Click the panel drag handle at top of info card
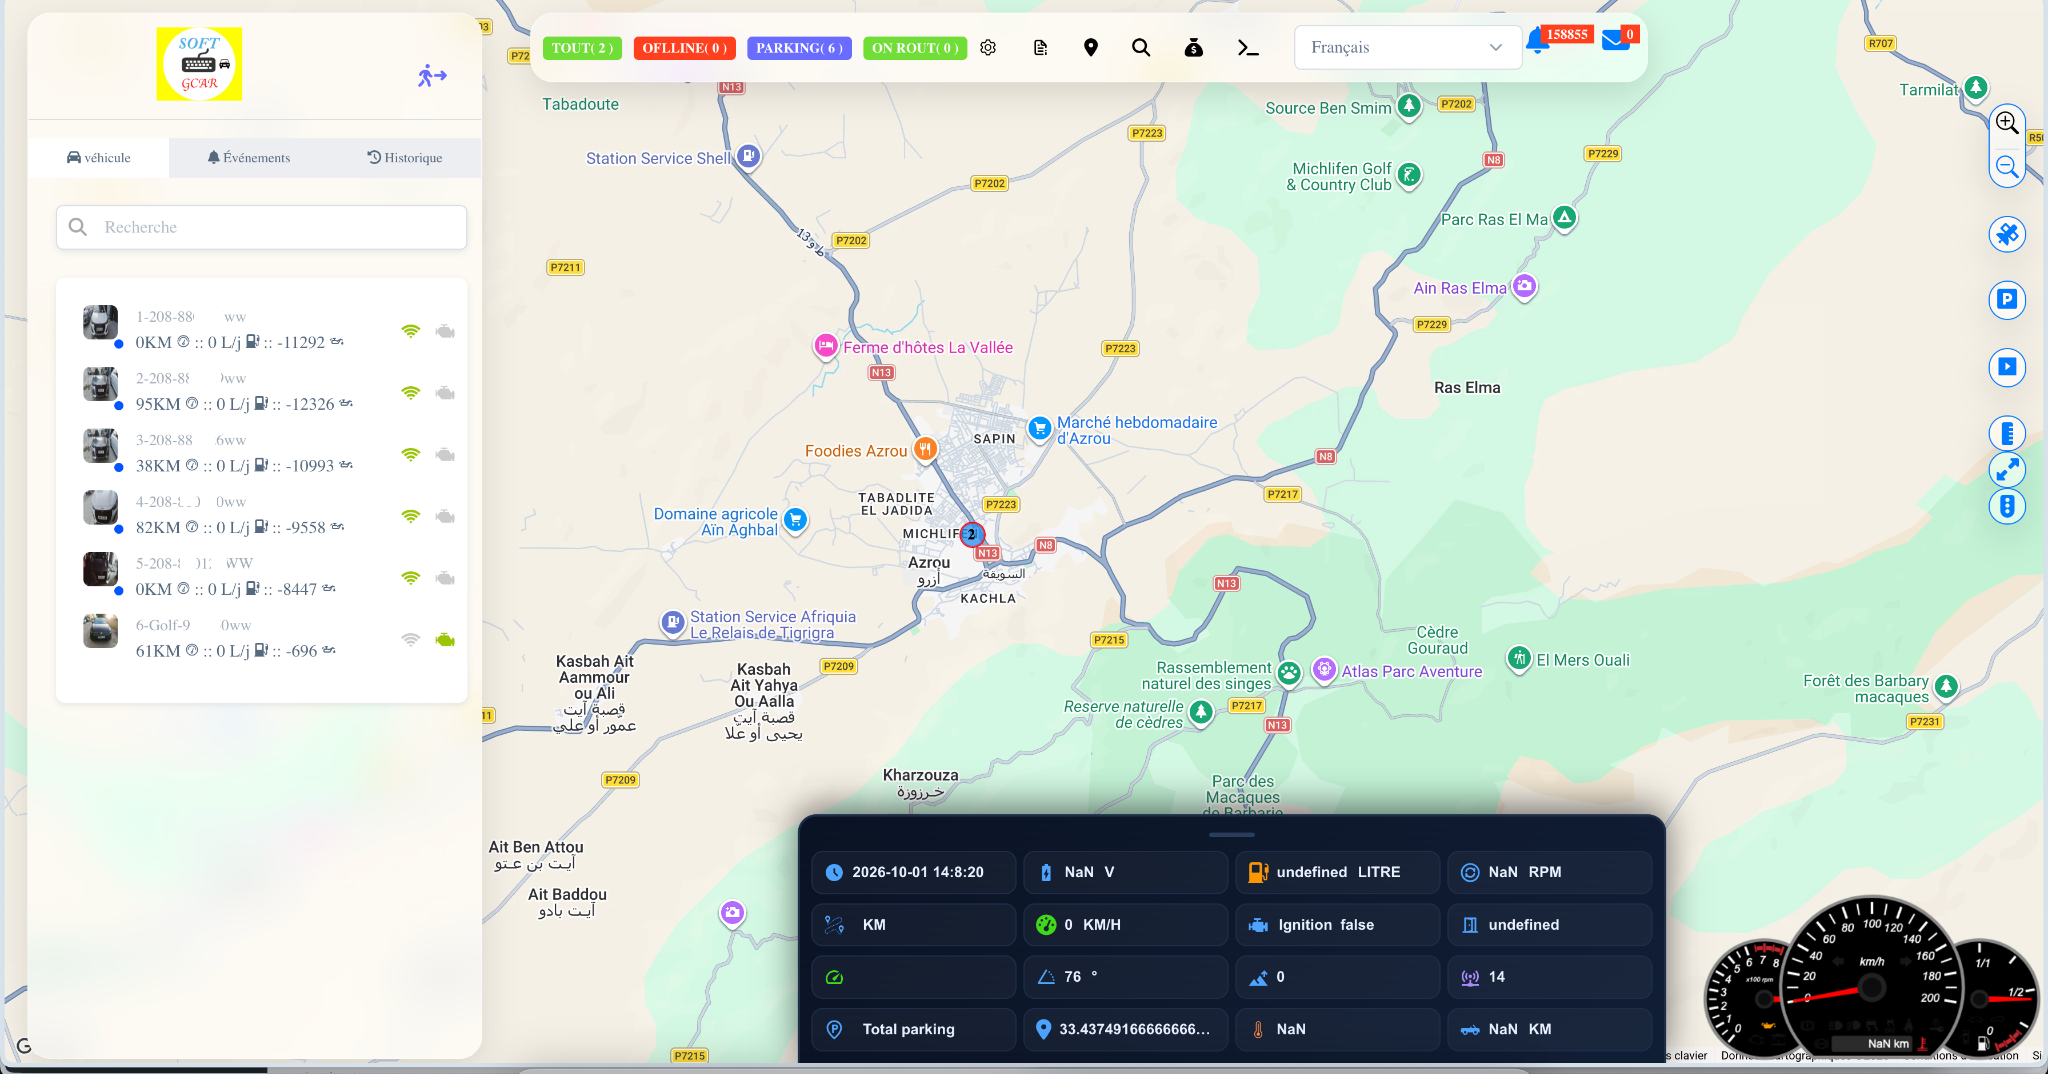2048x1074 pixels. point(1231,834)
